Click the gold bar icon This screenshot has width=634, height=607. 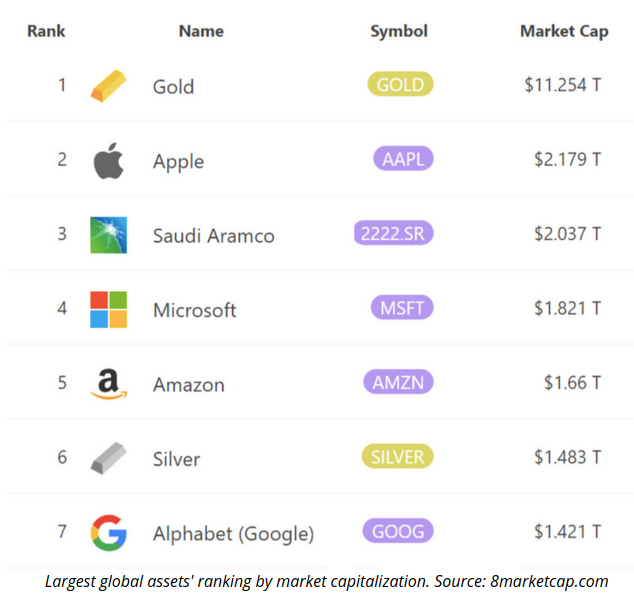[108, 86]
